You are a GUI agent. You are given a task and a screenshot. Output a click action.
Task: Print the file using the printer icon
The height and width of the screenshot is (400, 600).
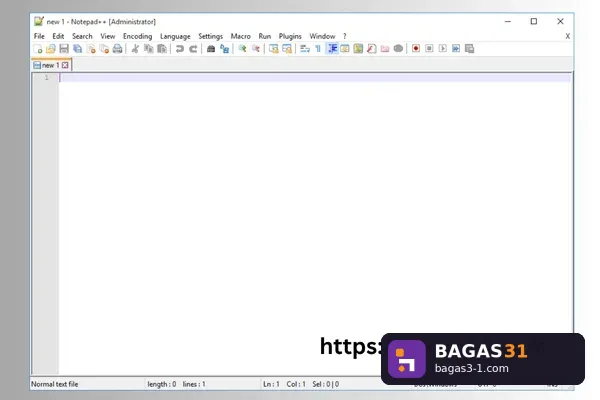(x=117, y=49)
